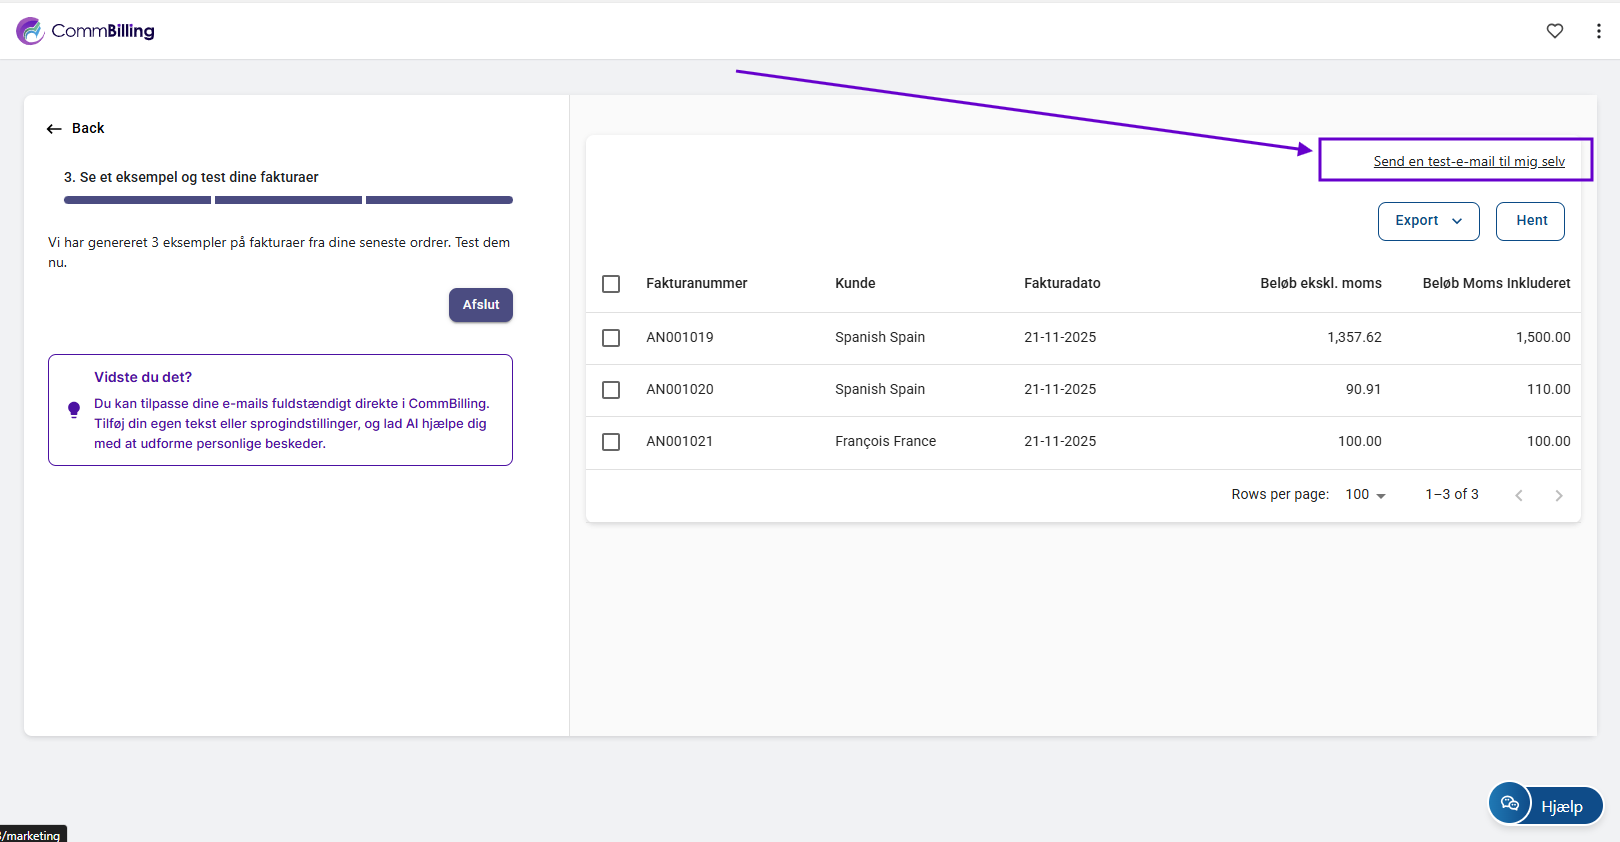Click the back arrow icon
Screen dimensions: 1620x842
click(x=54, y=129)
